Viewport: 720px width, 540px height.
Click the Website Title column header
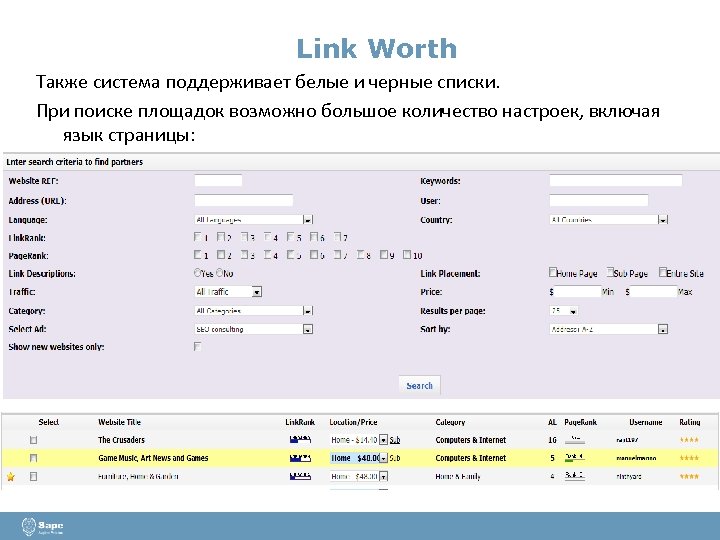coord(119,422)
